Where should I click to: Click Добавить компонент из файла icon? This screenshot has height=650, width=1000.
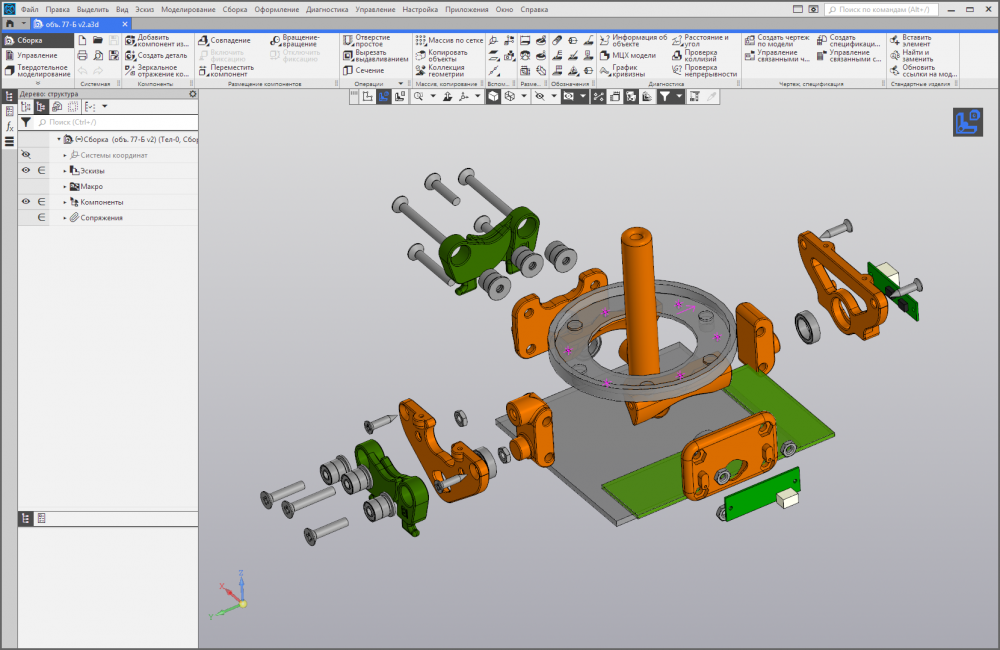(x=130, y=40)
